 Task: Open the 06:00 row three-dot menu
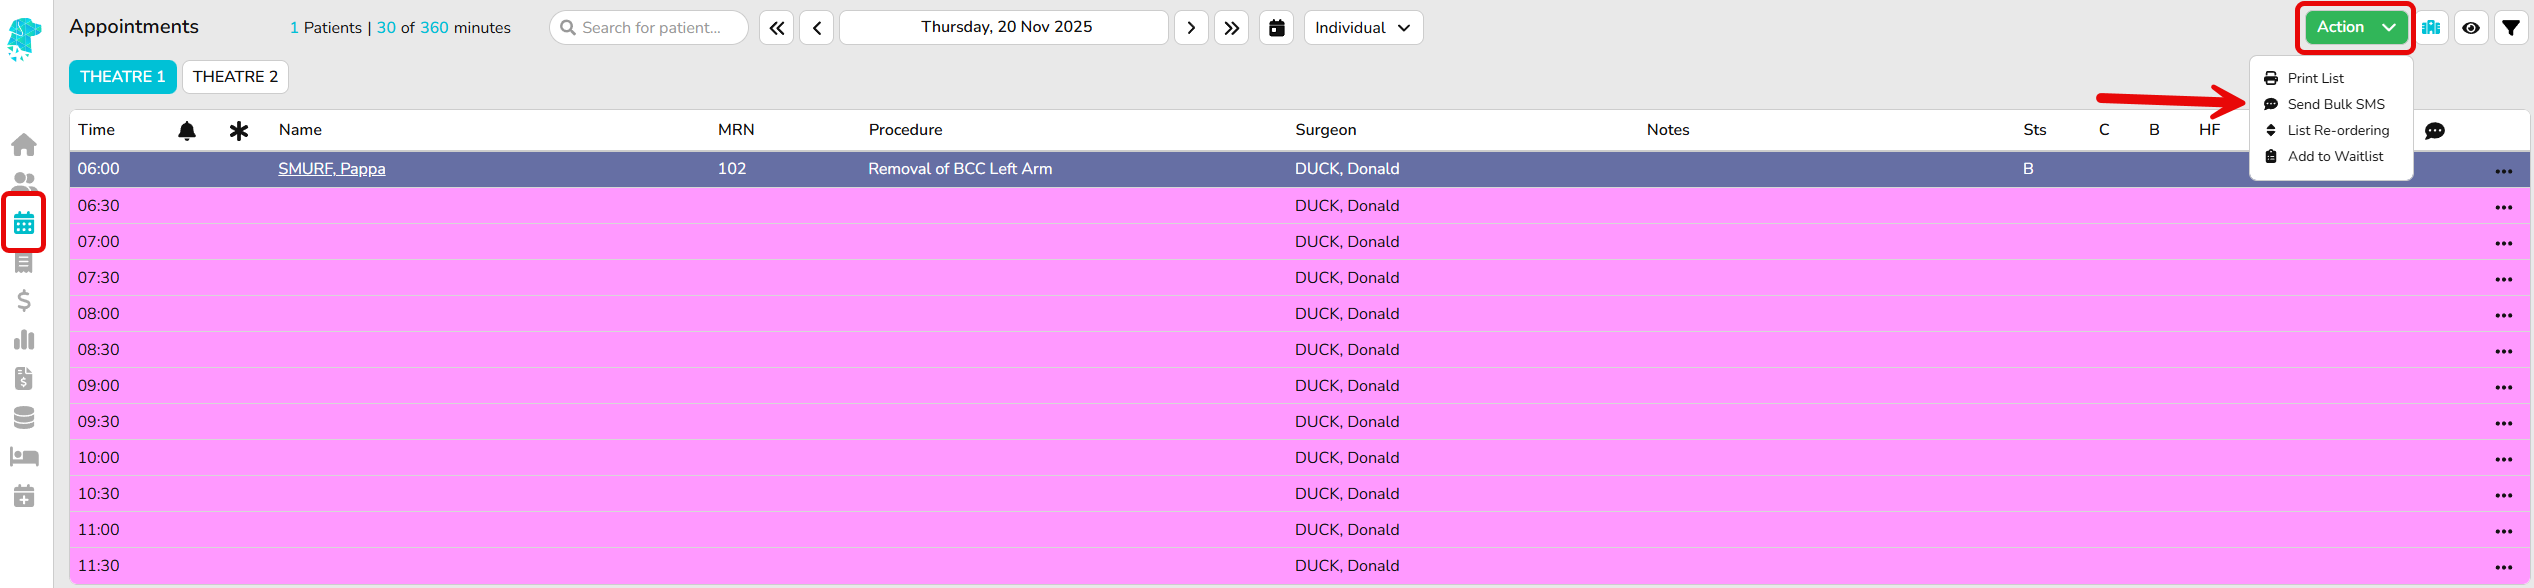pyautogui.click(x=2503, y=171)
